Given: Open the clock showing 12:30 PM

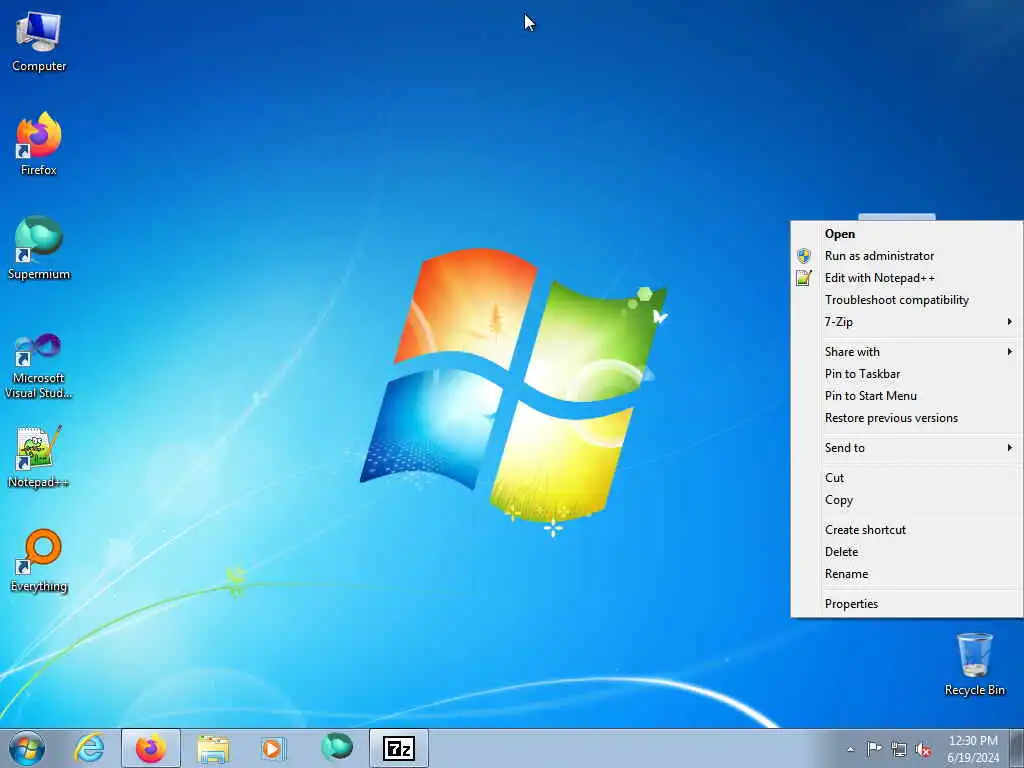Looking at the screenshot, I should (973, 749).
